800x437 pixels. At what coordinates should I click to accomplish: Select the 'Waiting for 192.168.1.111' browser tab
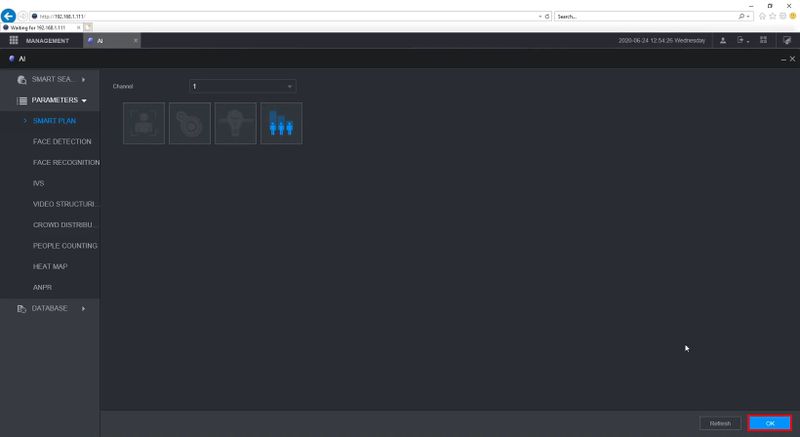(x=41, y=28)
